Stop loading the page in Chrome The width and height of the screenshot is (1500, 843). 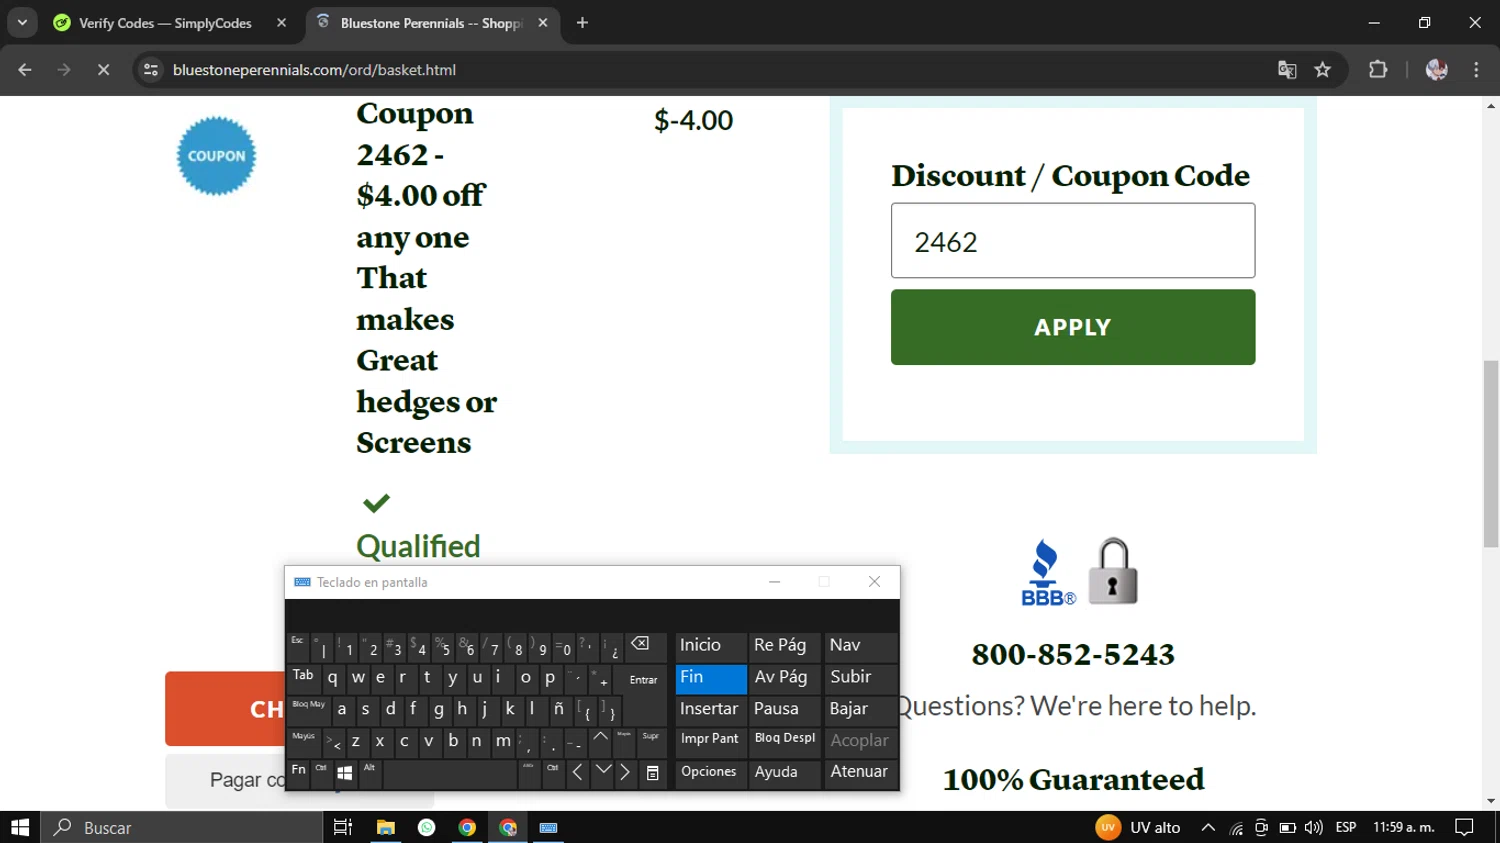pos(103,70)
